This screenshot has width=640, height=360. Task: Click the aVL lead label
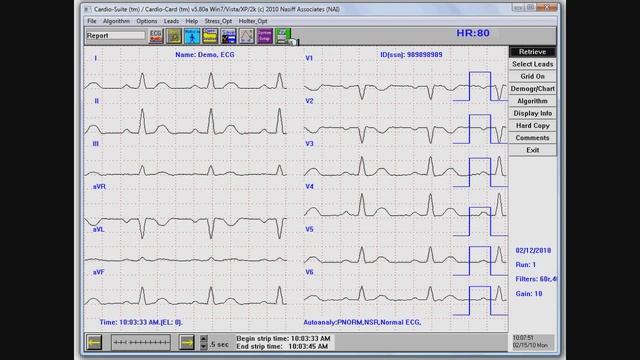(98, 229)
